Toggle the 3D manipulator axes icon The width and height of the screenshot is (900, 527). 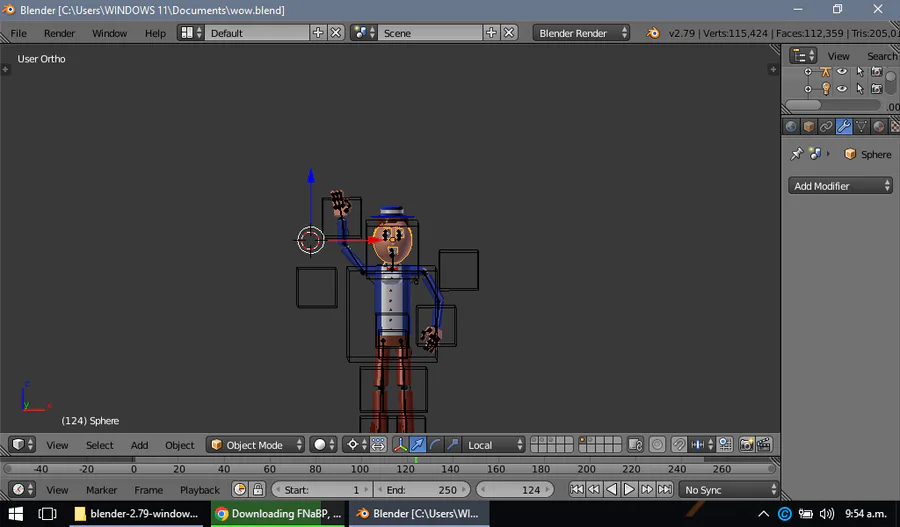pos(400,444)
